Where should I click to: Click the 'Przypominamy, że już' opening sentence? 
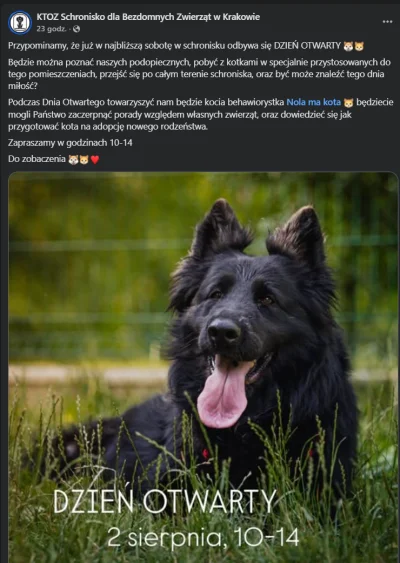point(174,46)
